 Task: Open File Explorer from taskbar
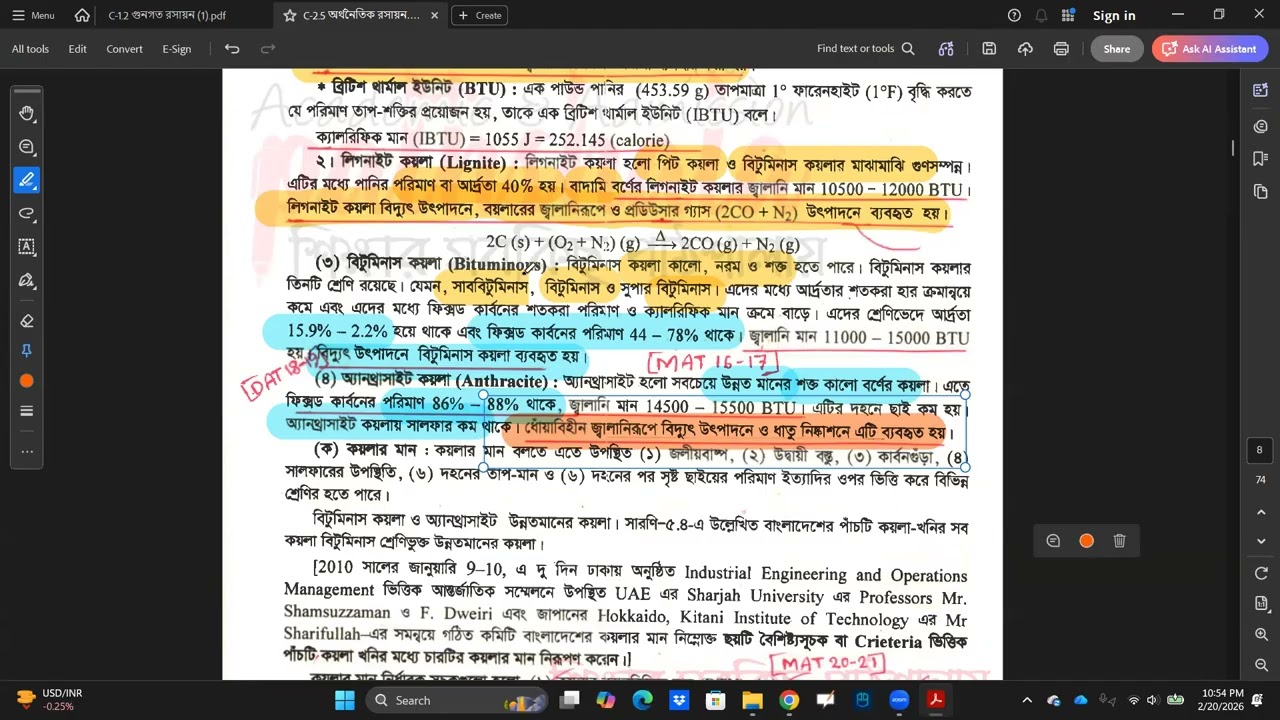click(752, 700)
